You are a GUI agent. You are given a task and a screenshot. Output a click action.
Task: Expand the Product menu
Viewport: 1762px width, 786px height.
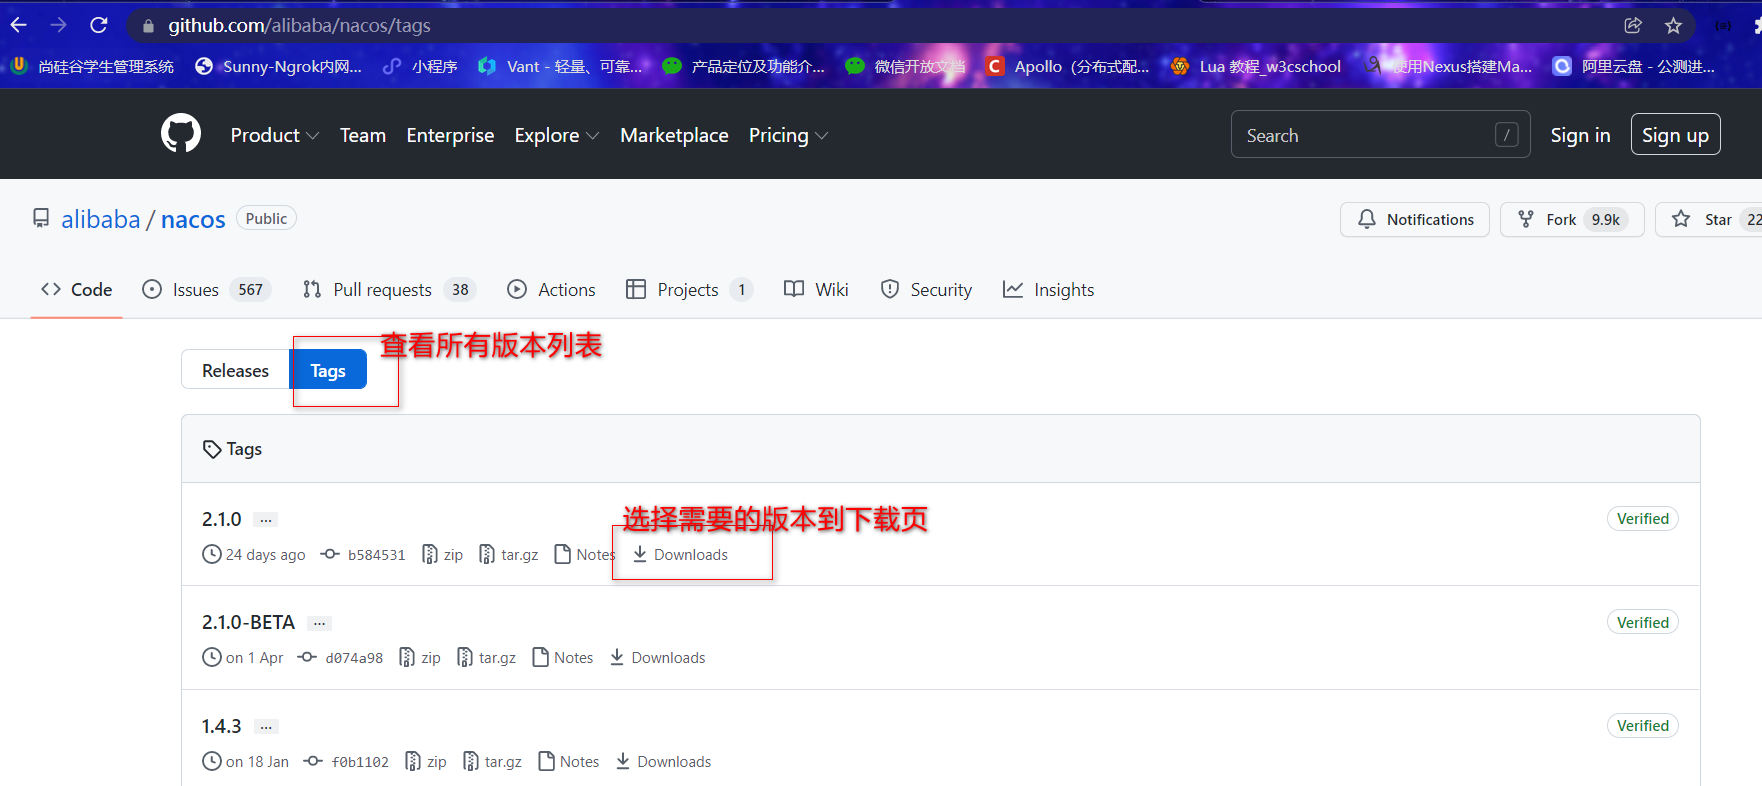point(275,135)
